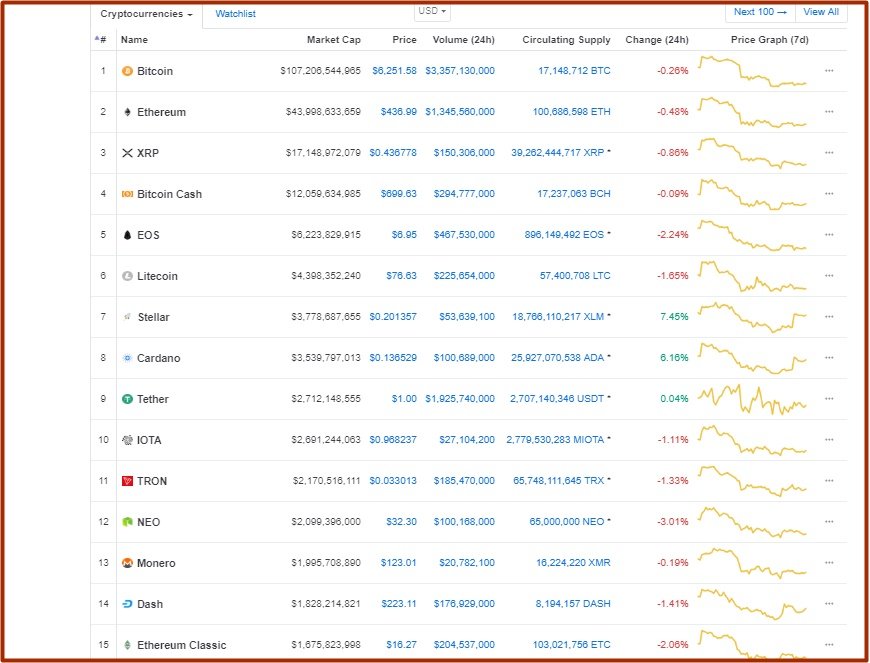Open the more-options dots for XRP row

[x=829, y=153]
